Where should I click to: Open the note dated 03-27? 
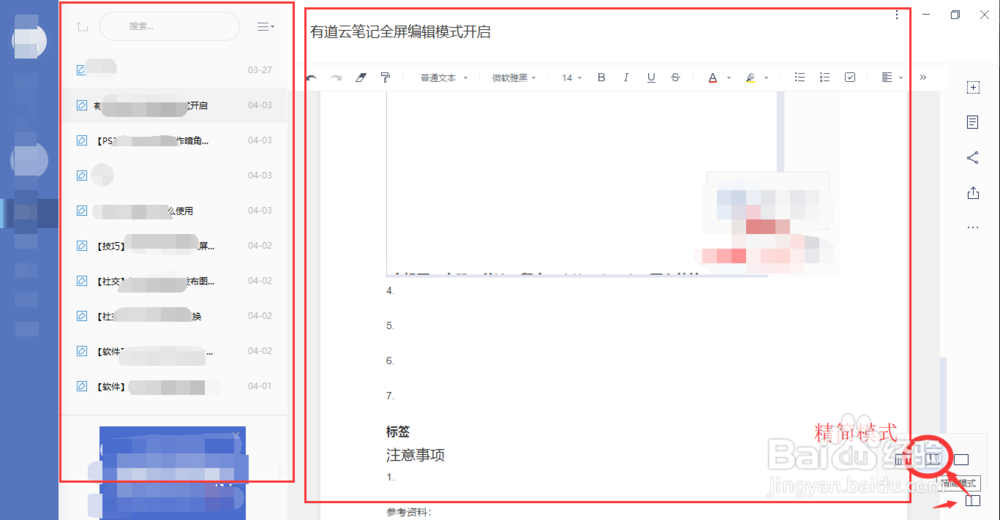click(x=173, y=70)
